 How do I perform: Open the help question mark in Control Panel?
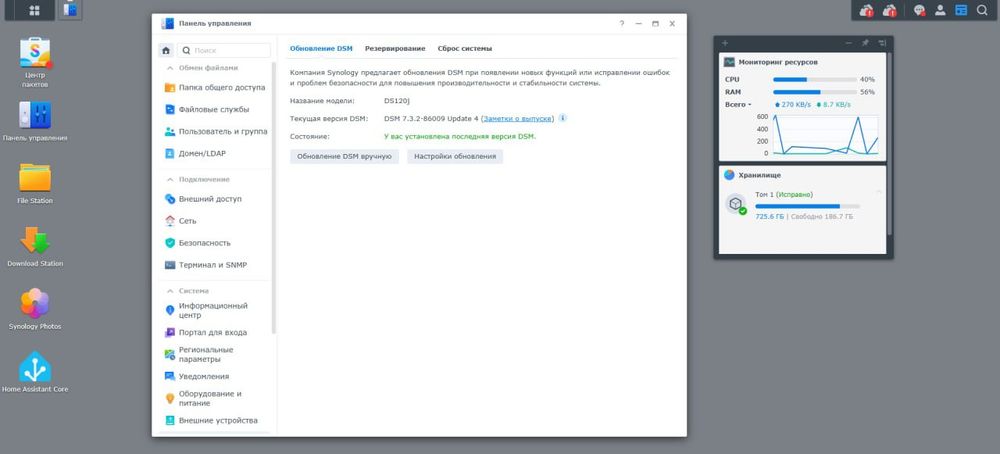[x=622, y=24]
